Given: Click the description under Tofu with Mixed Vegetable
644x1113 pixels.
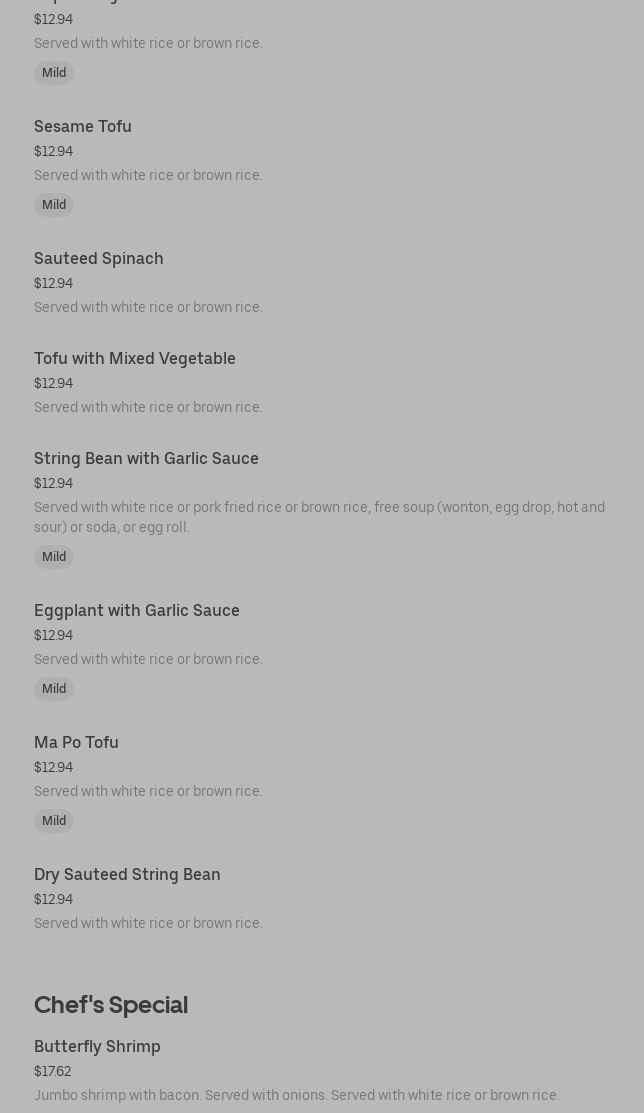Looking at the screenshot, I should click(x=148, y=408).
